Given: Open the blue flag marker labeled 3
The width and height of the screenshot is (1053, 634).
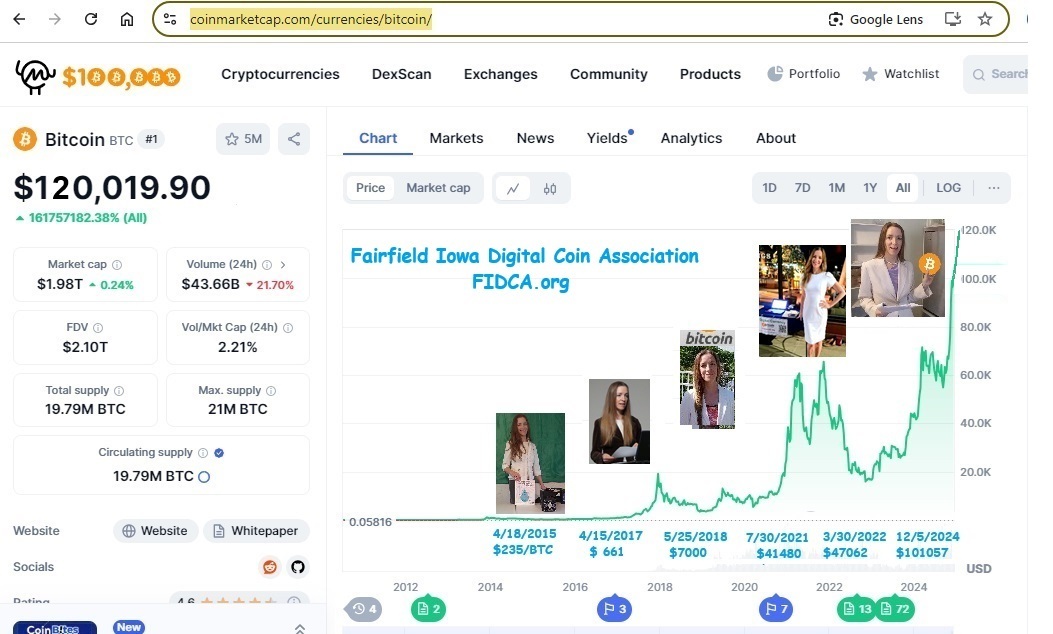Looking at the screenshot, I should (614, 608).
